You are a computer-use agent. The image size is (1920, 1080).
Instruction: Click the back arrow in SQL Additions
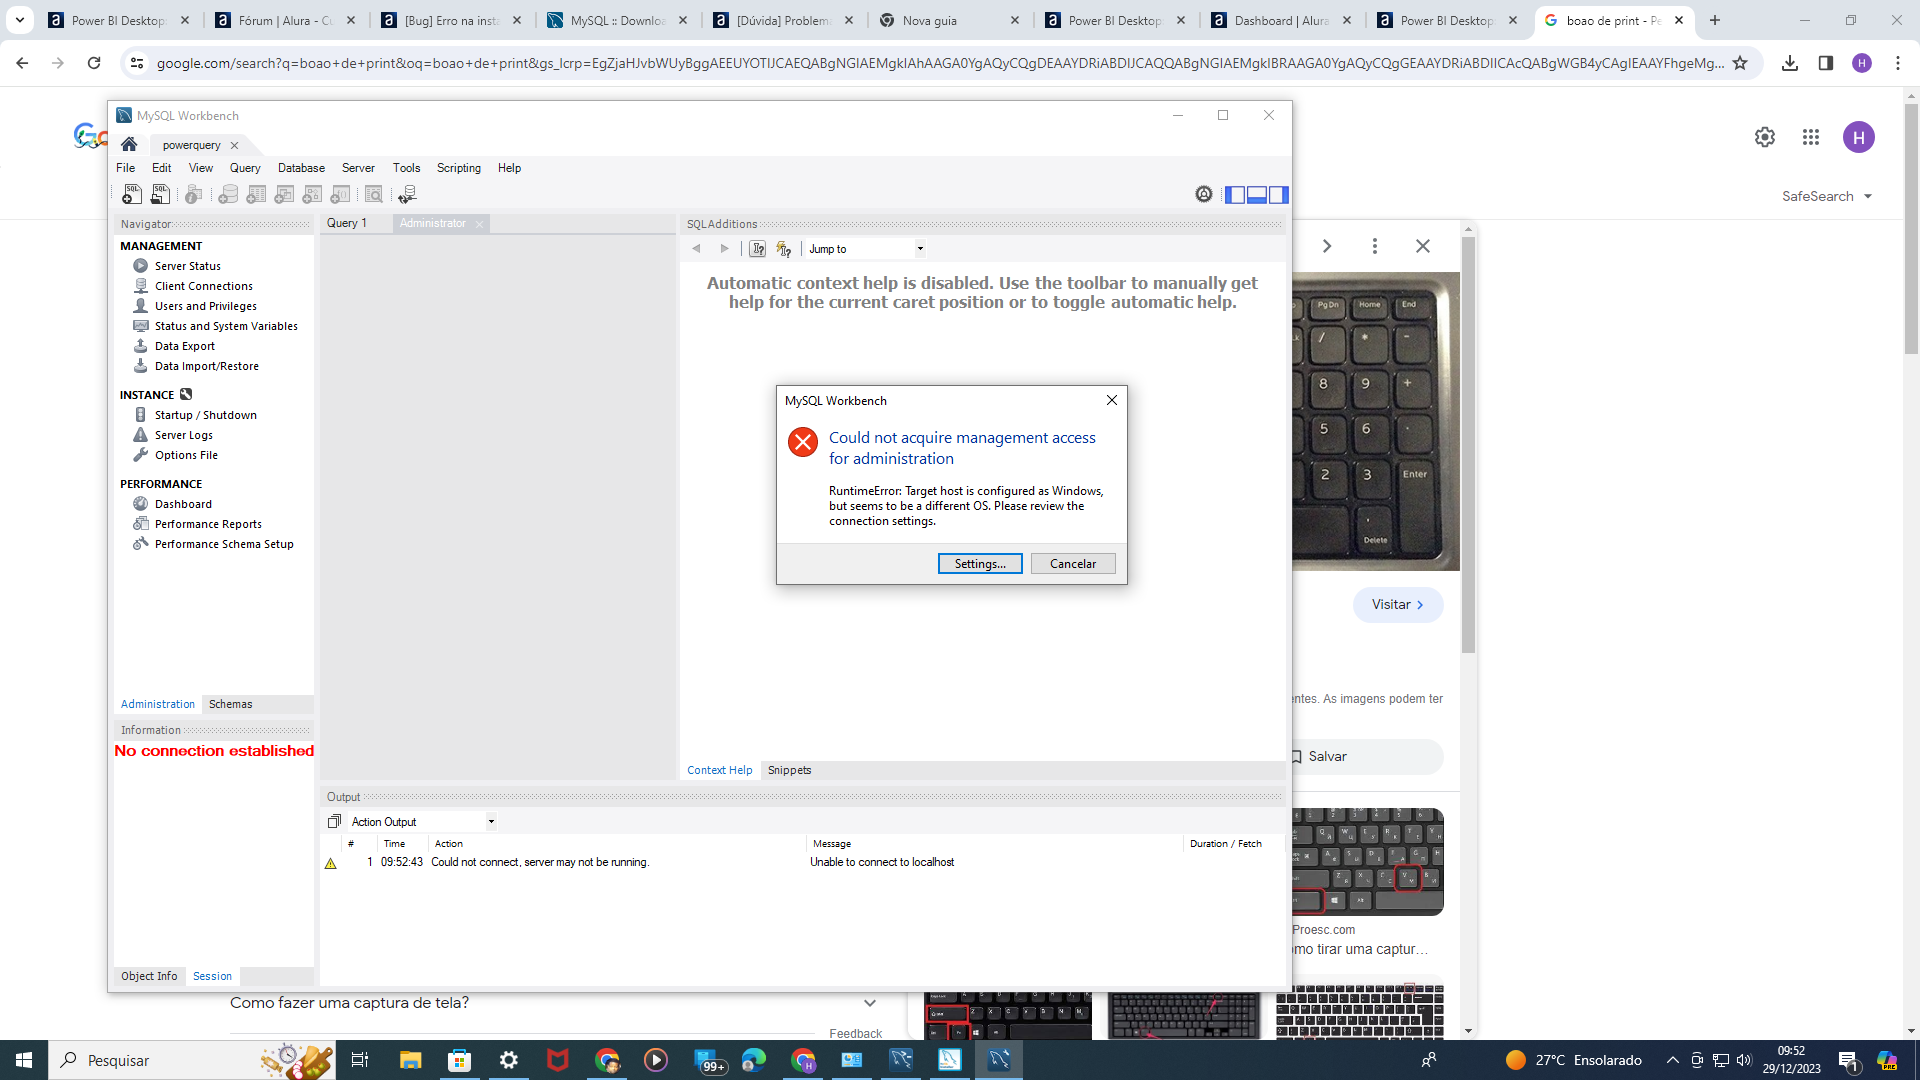tap(697, 248)
